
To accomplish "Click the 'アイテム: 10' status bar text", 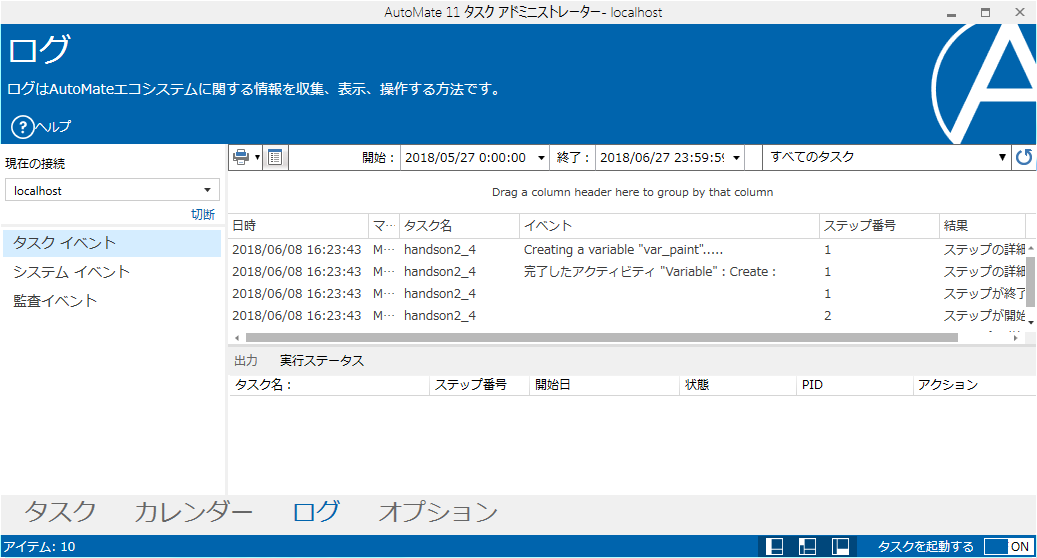I will point(40,547).
